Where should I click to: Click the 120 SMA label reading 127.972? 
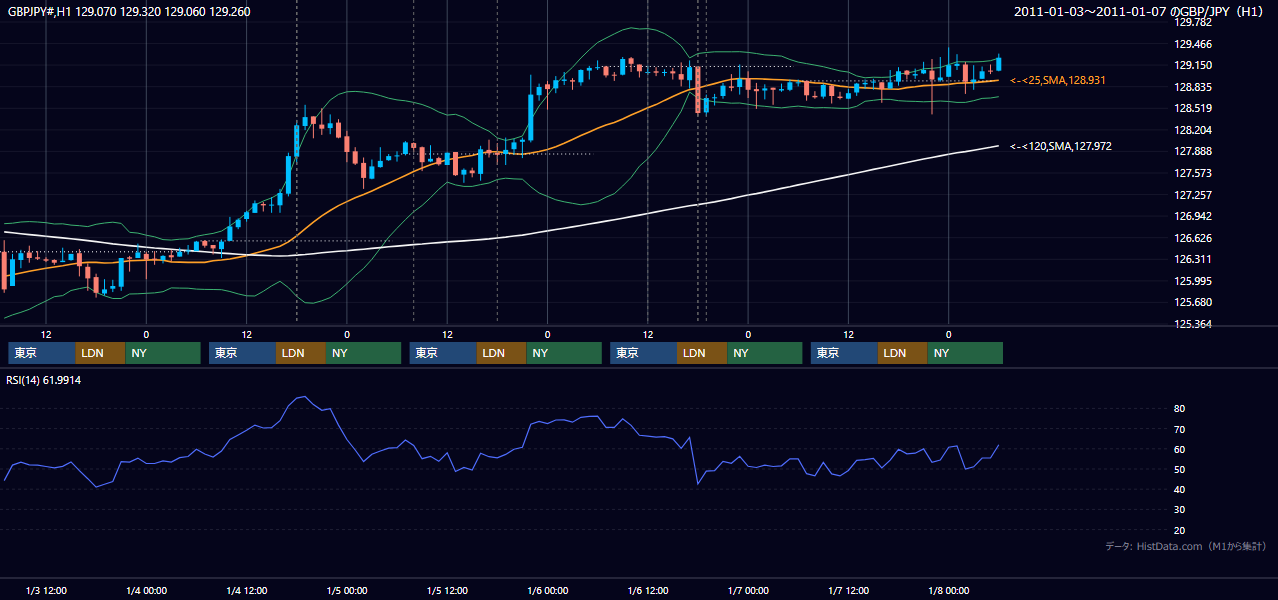point(1060,146)
